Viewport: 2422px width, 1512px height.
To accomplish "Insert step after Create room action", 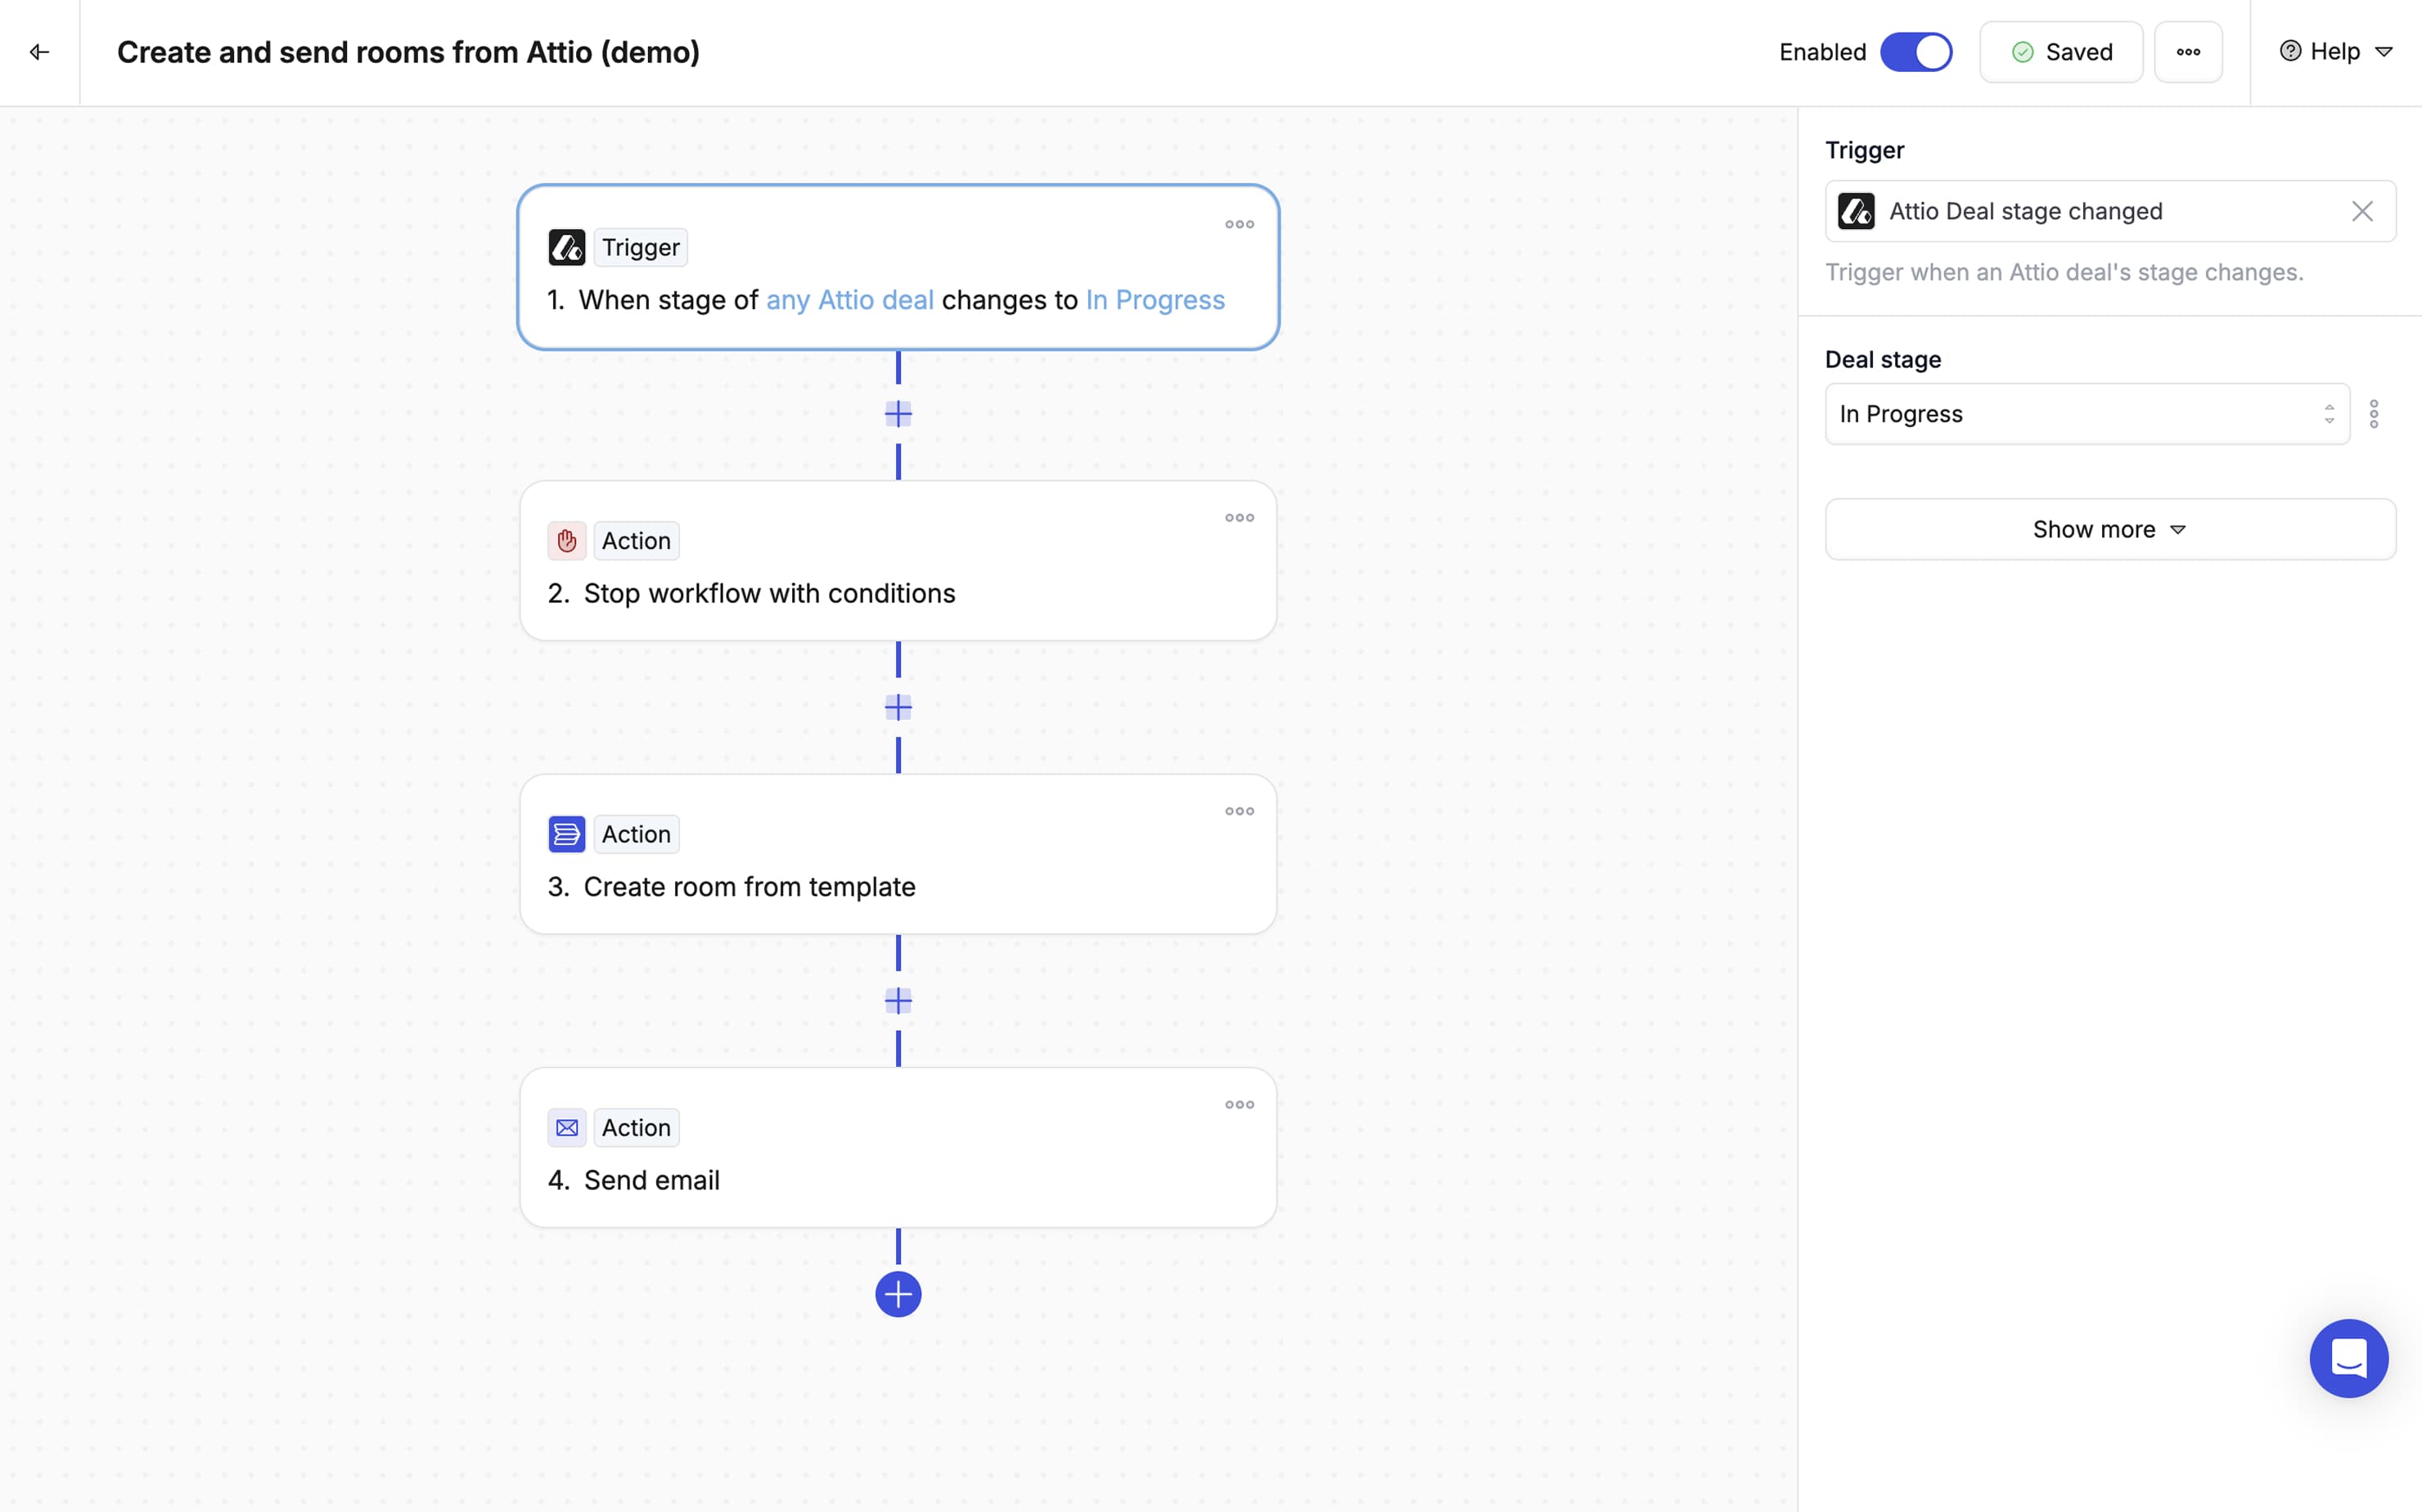I will pos(898,1001).
